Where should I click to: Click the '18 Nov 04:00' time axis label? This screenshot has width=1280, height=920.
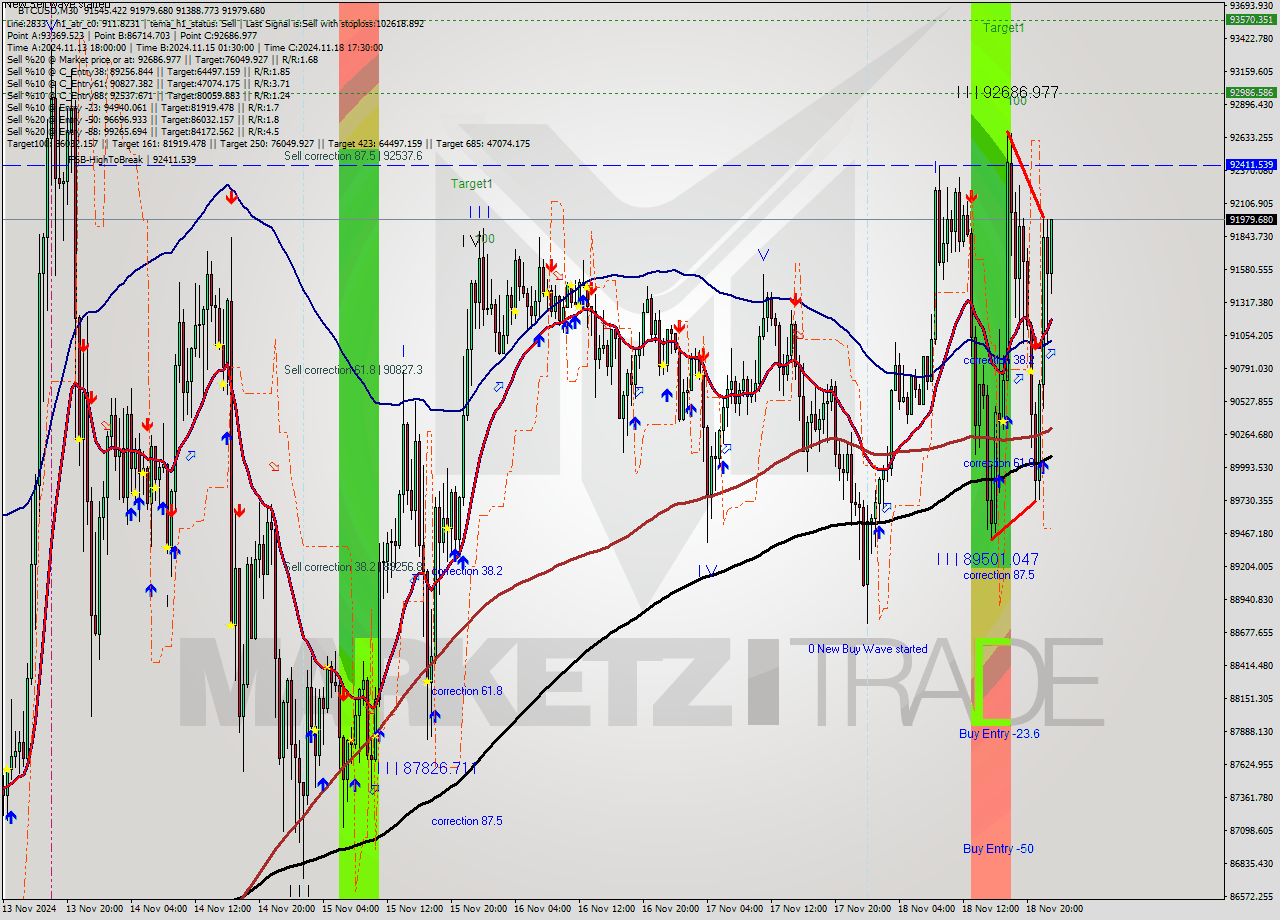point(927,910)
